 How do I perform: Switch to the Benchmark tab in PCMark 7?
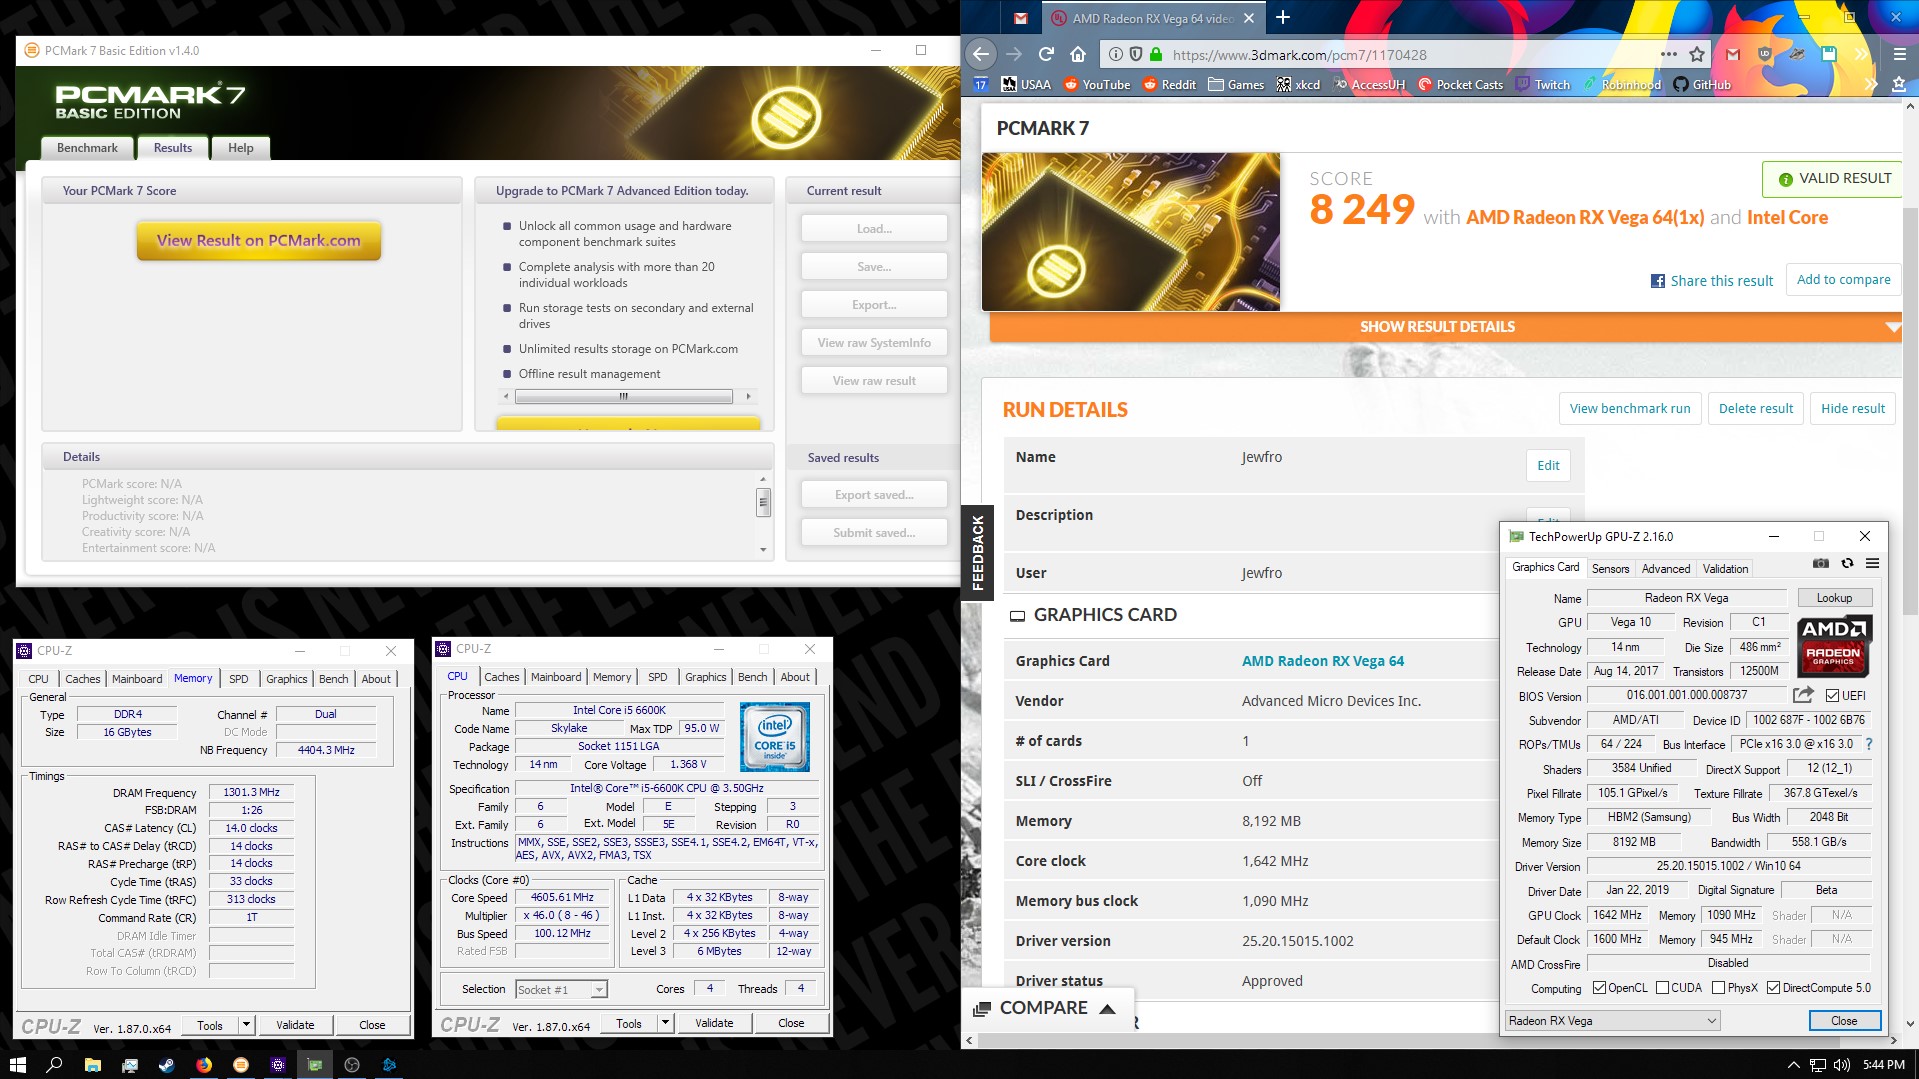click(87, 148)
